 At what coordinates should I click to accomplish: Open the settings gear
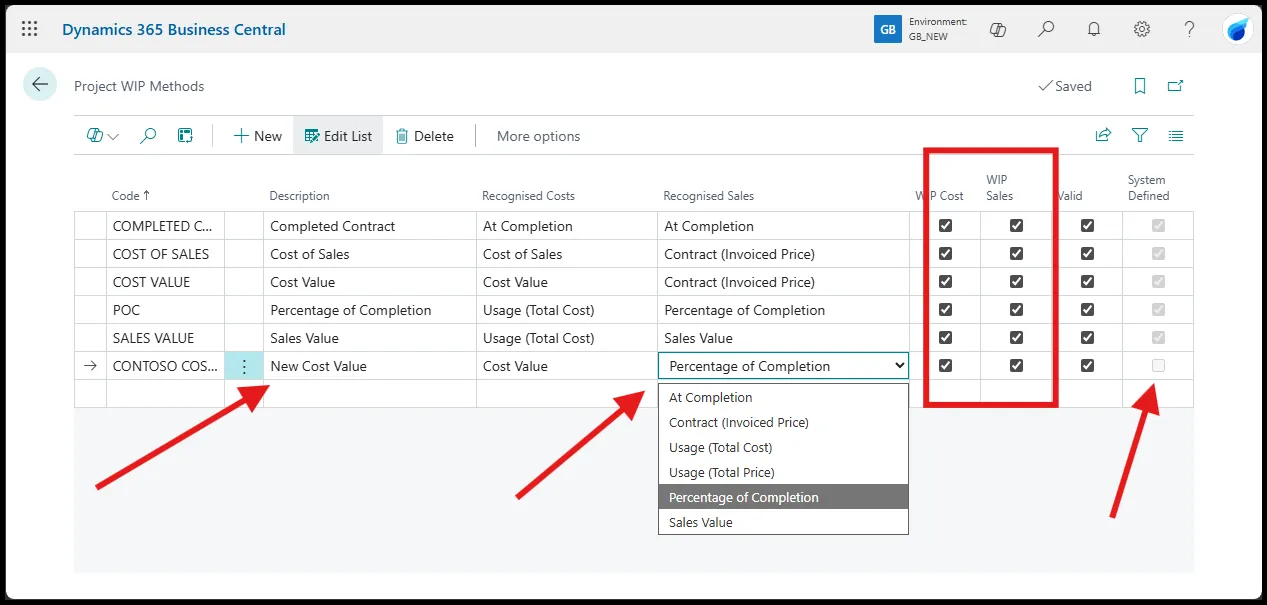pos(1142,29)
